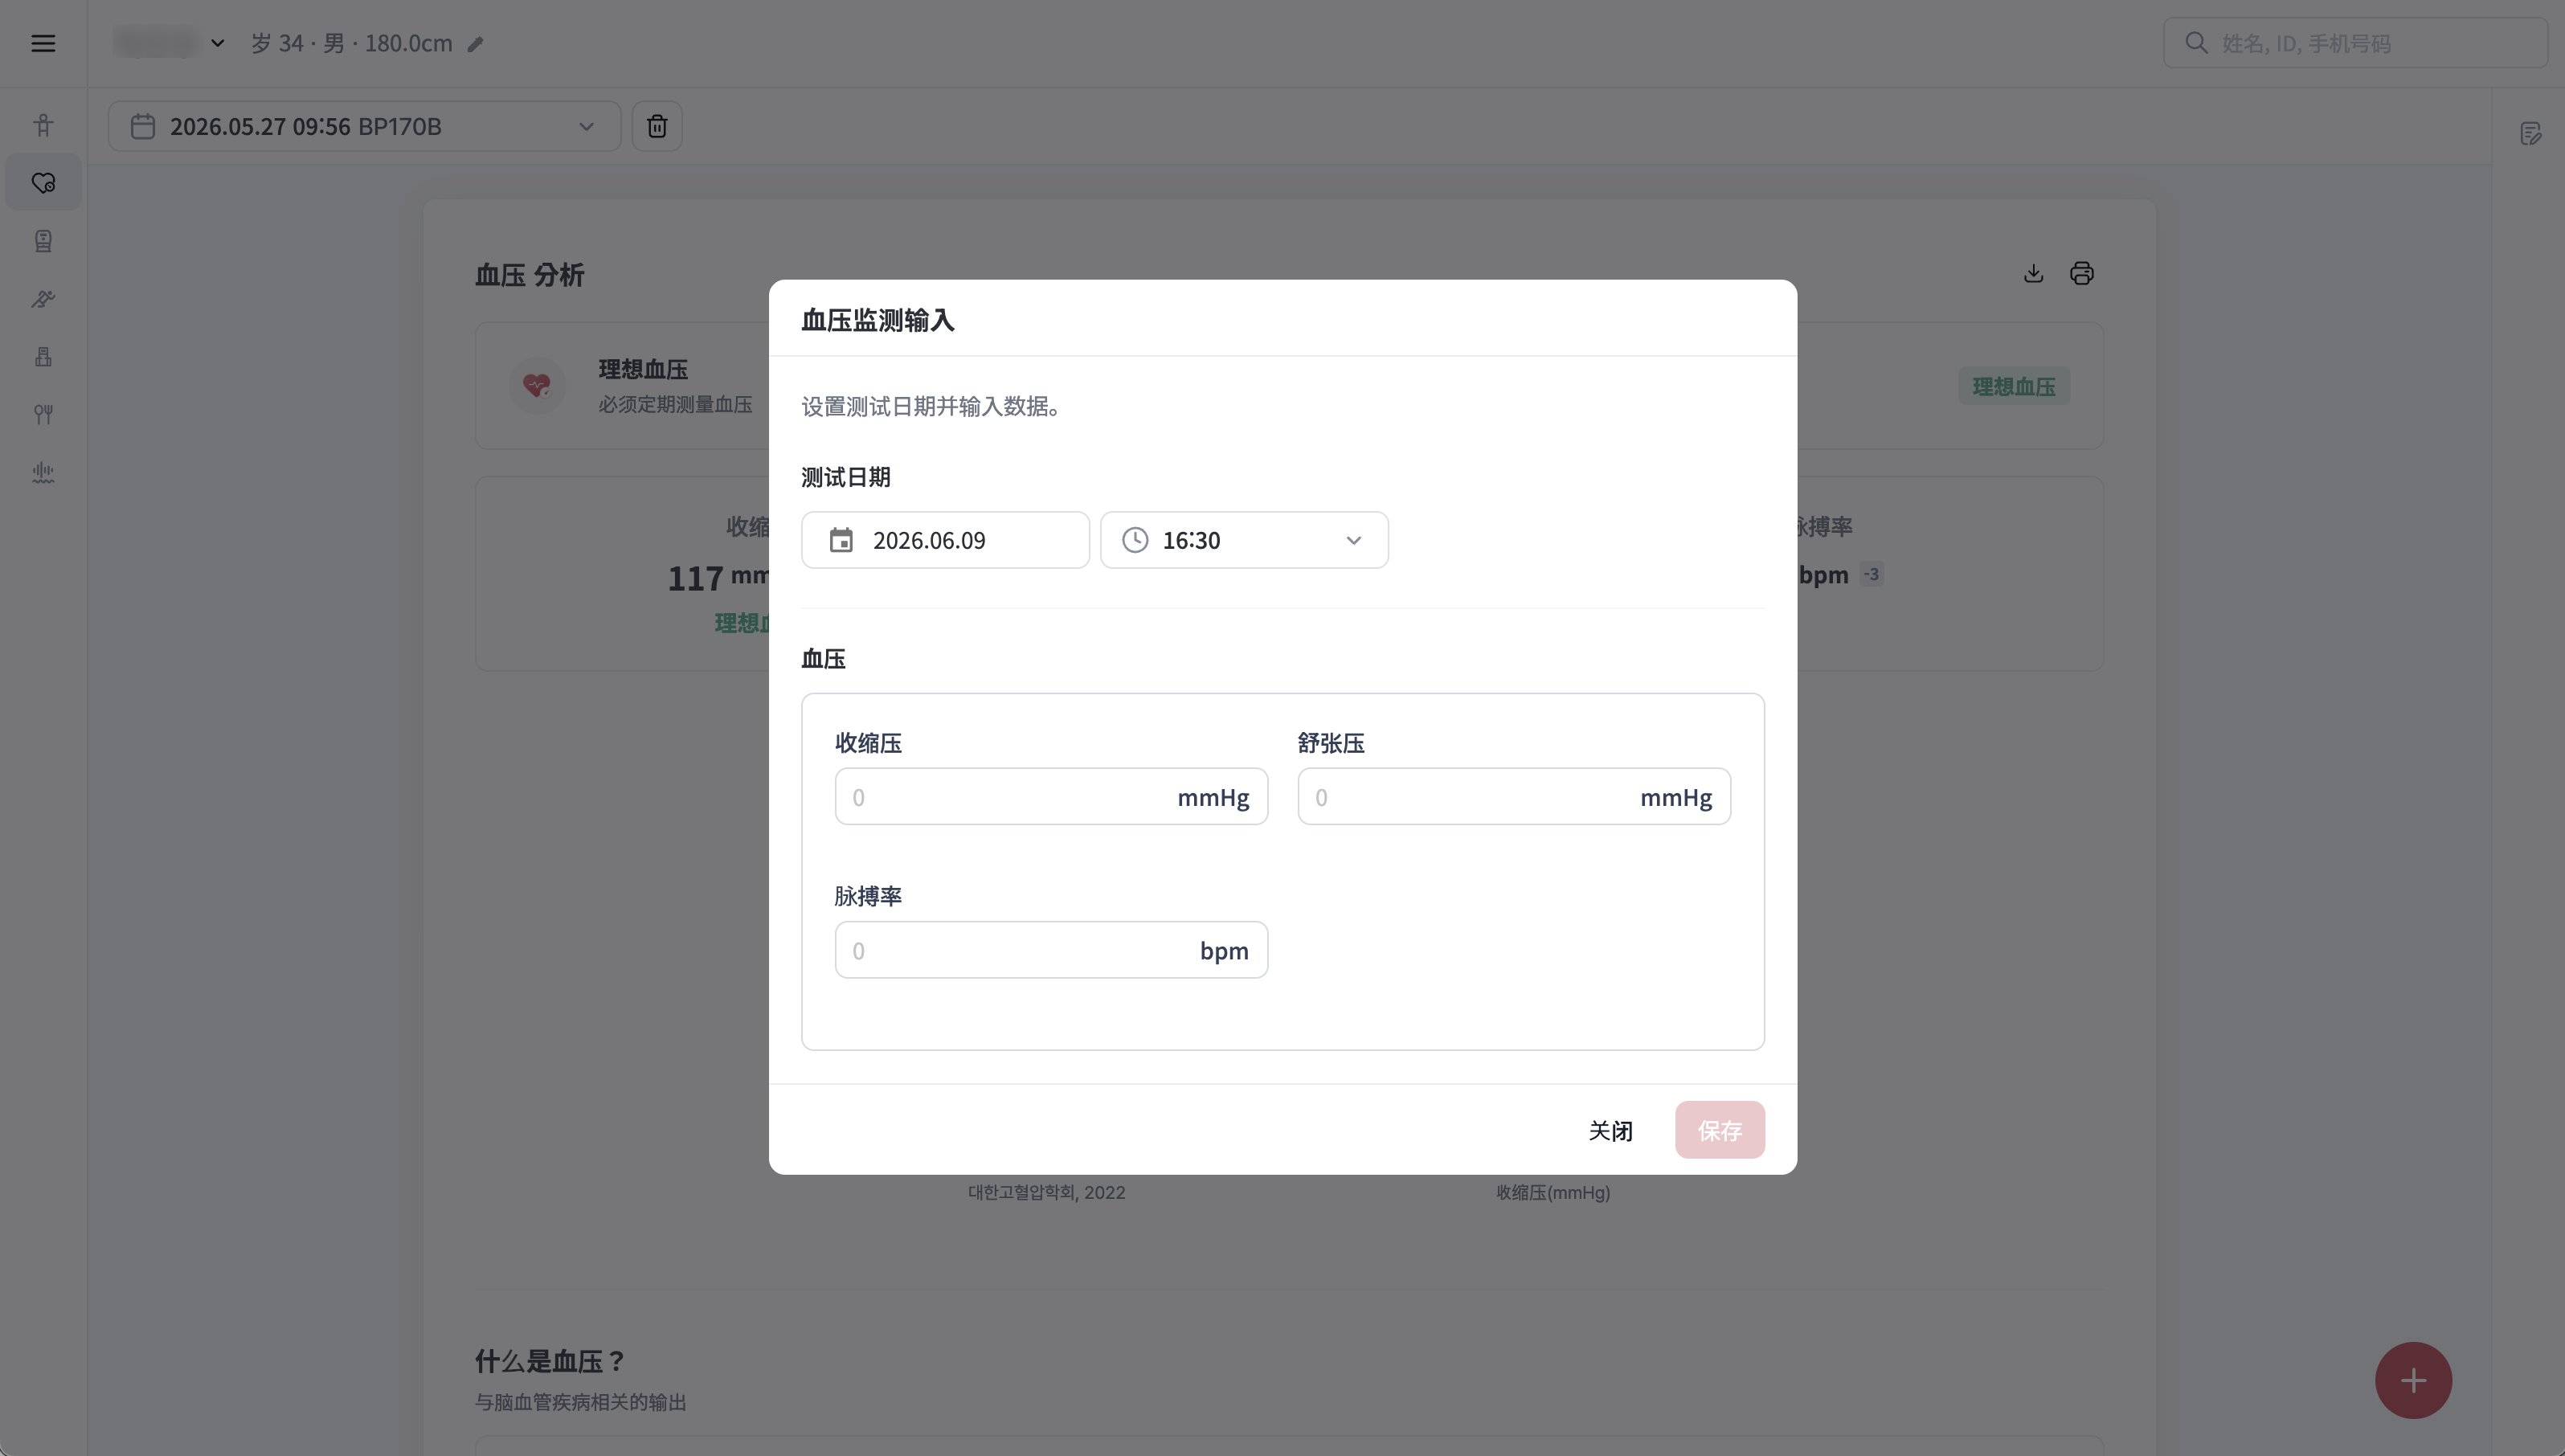The height and width of the screenshot is (1456, 2565).
Task: Expand patient name dropdown chevron
Action: (x=217, y=43)
